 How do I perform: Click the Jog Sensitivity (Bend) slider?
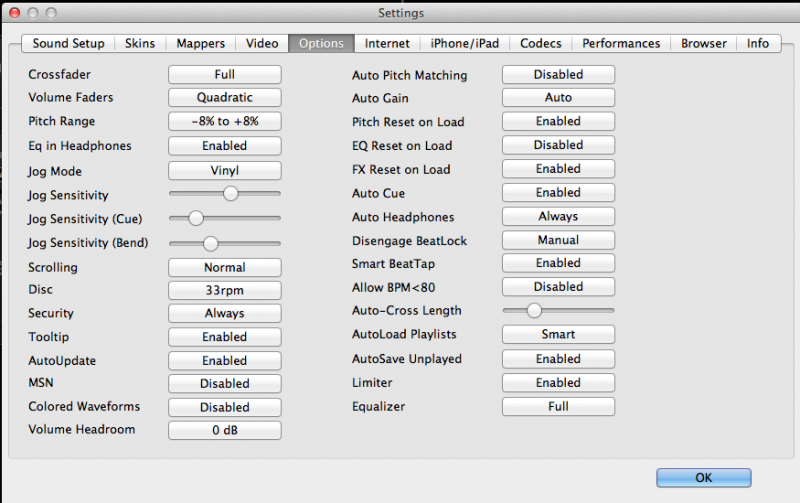(x=210, y=243)
